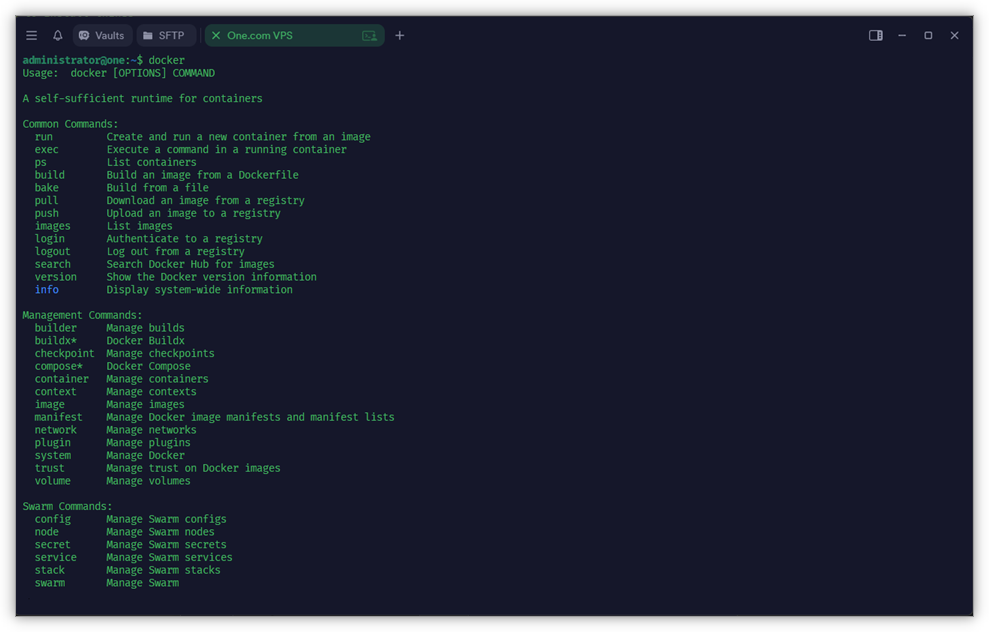Click the Usage output line

(116, 72)
